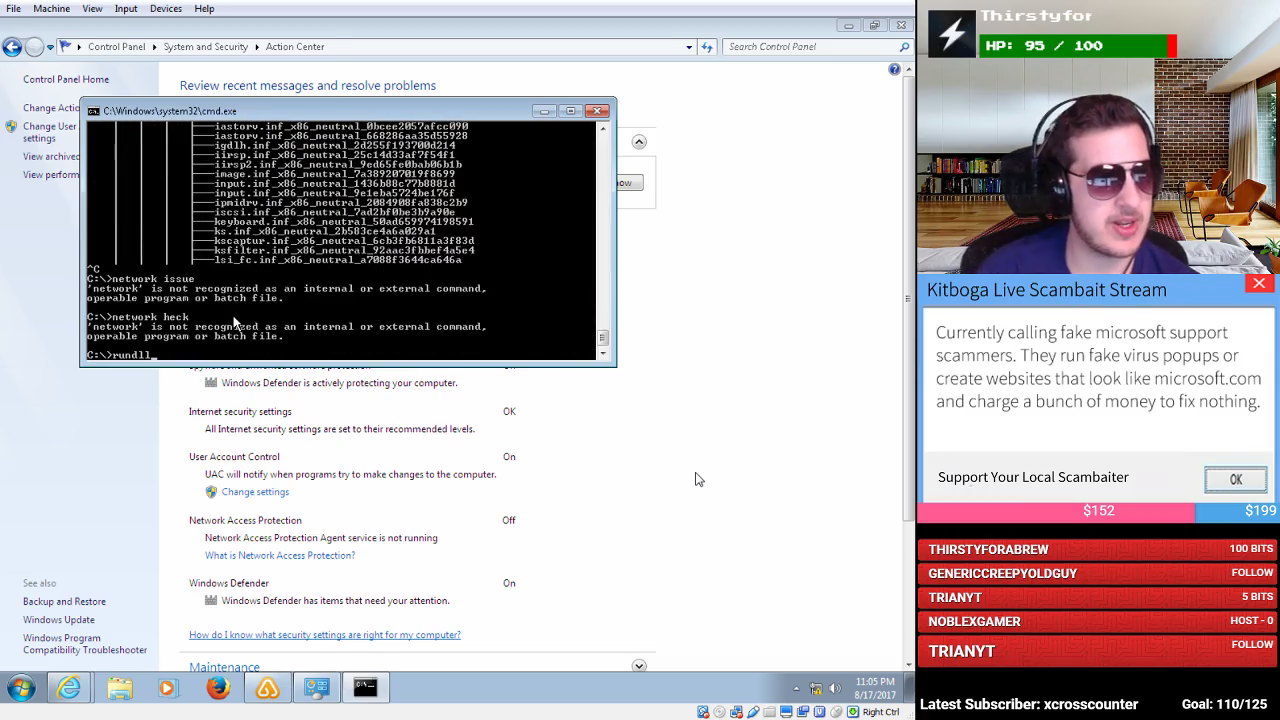Click NOBLEXGAMER host event row
The height and width of the screenshot is (720, 1280).
click(x=1098, y=621)
